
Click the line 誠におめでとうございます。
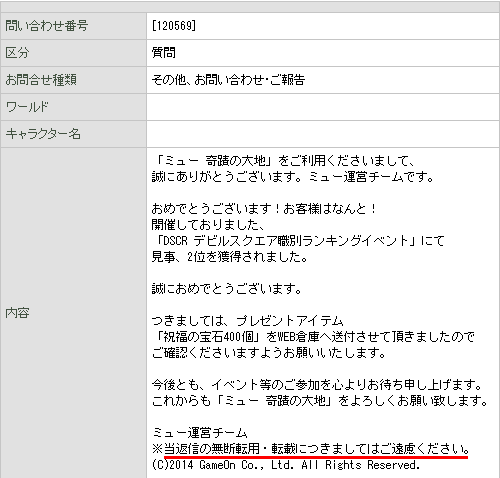tap(227, 289)
